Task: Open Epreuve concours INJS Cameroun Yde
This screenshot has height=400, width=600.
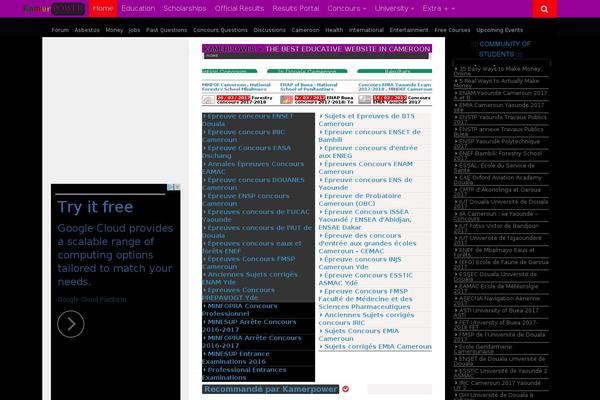Action: pos(360,263)
